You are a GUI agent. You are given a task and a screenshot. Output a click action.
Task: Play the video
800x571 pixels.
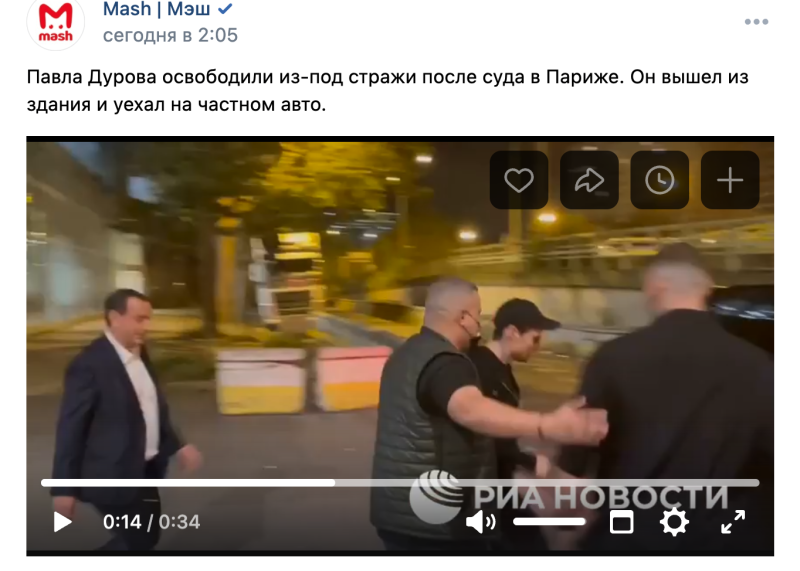pyautogui.click(x=63, y=522)
